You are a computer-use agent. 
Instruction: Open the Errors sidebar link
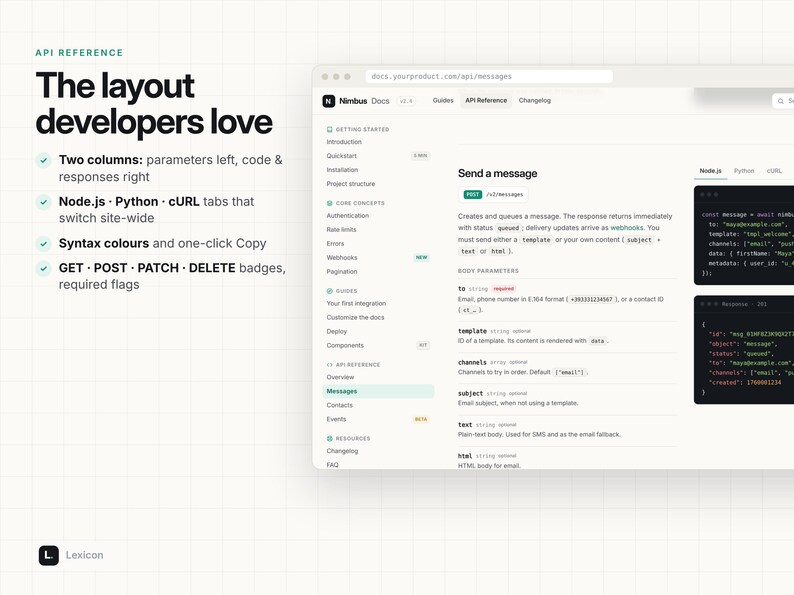pos(335,244)
